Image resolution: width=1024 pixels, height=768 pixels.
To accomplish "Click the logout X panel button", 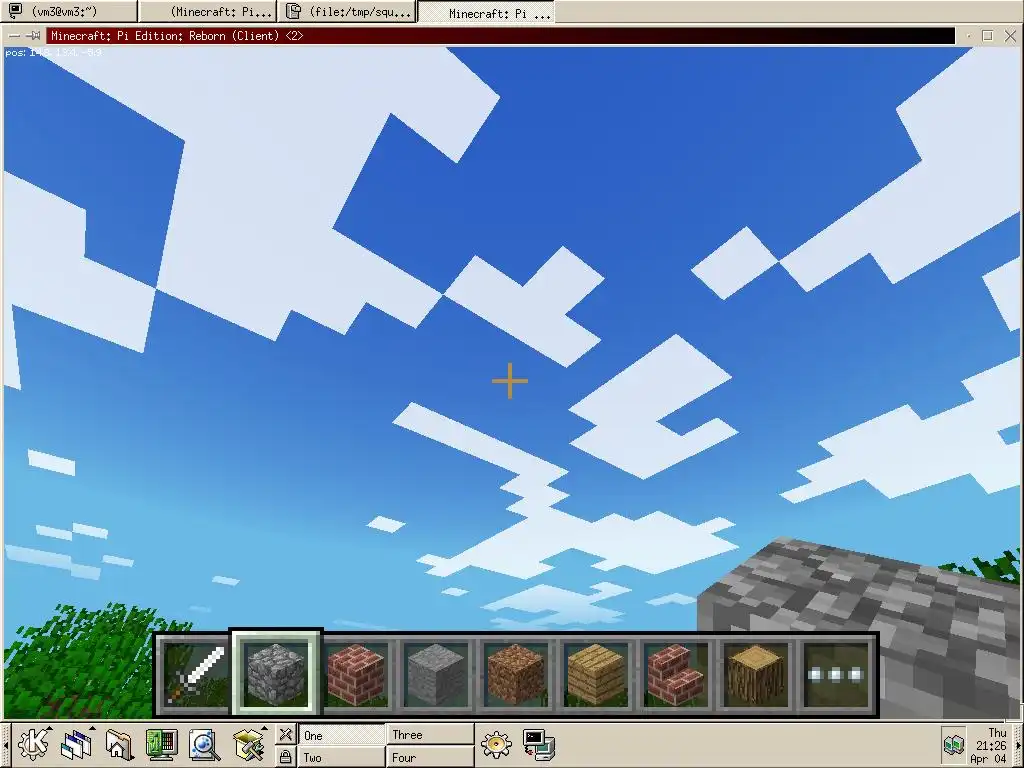I will [x=285, y=734].
